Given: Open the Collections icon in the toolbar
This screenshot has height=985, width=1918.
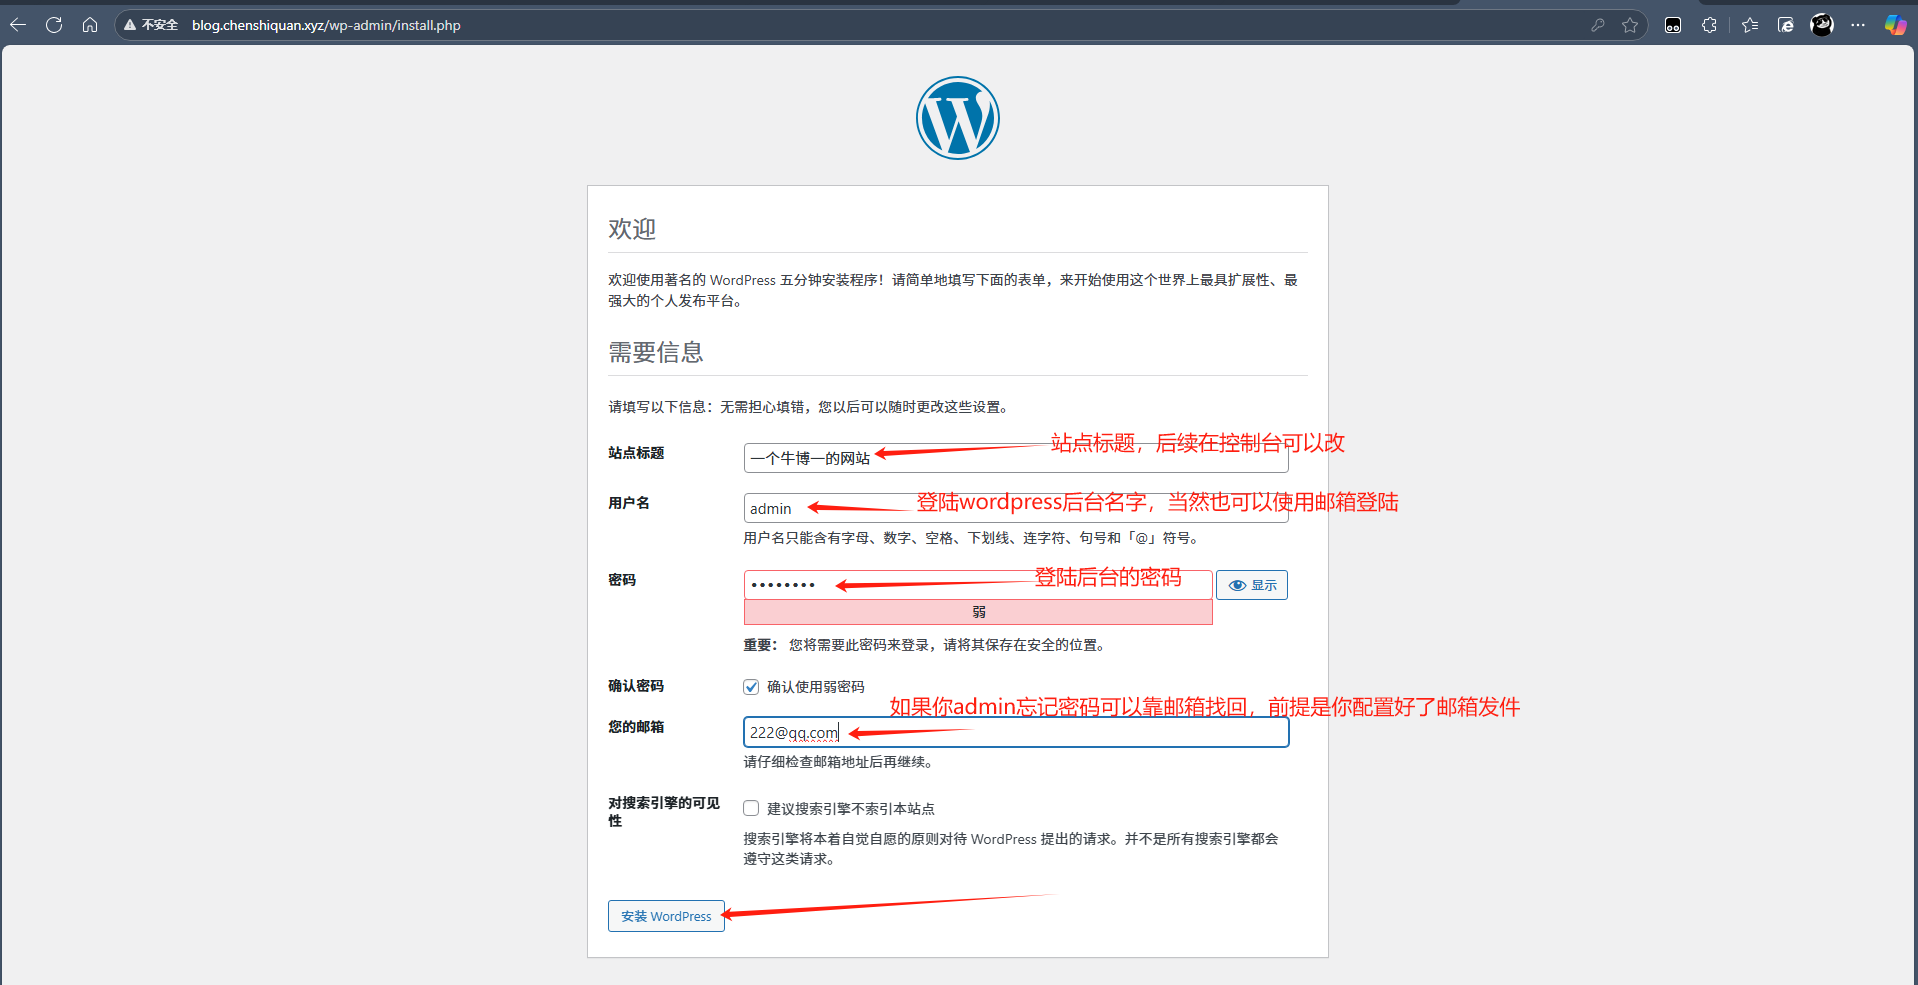Looking at the screenshot, I should click(x=1786, y=25).
